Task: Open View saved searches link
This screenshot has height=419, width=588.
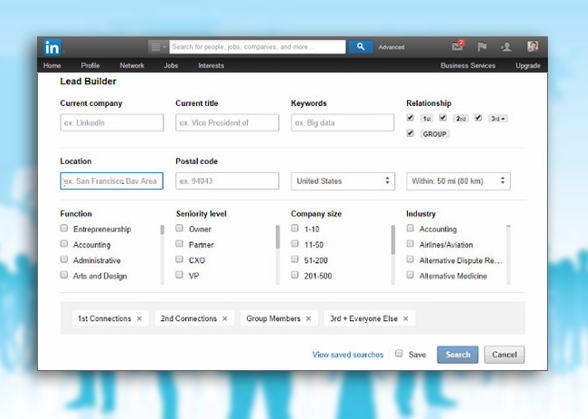Action: click(x=348, y=355)
